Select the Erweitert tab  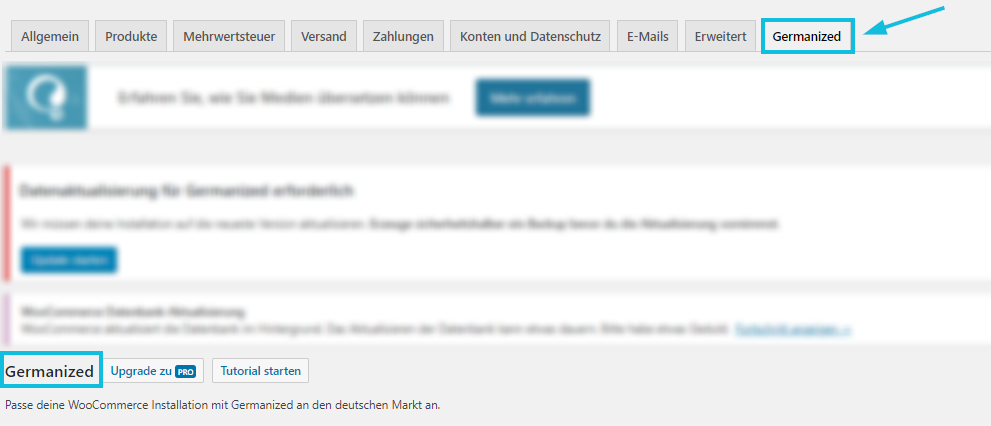click(x=720, y=36)
